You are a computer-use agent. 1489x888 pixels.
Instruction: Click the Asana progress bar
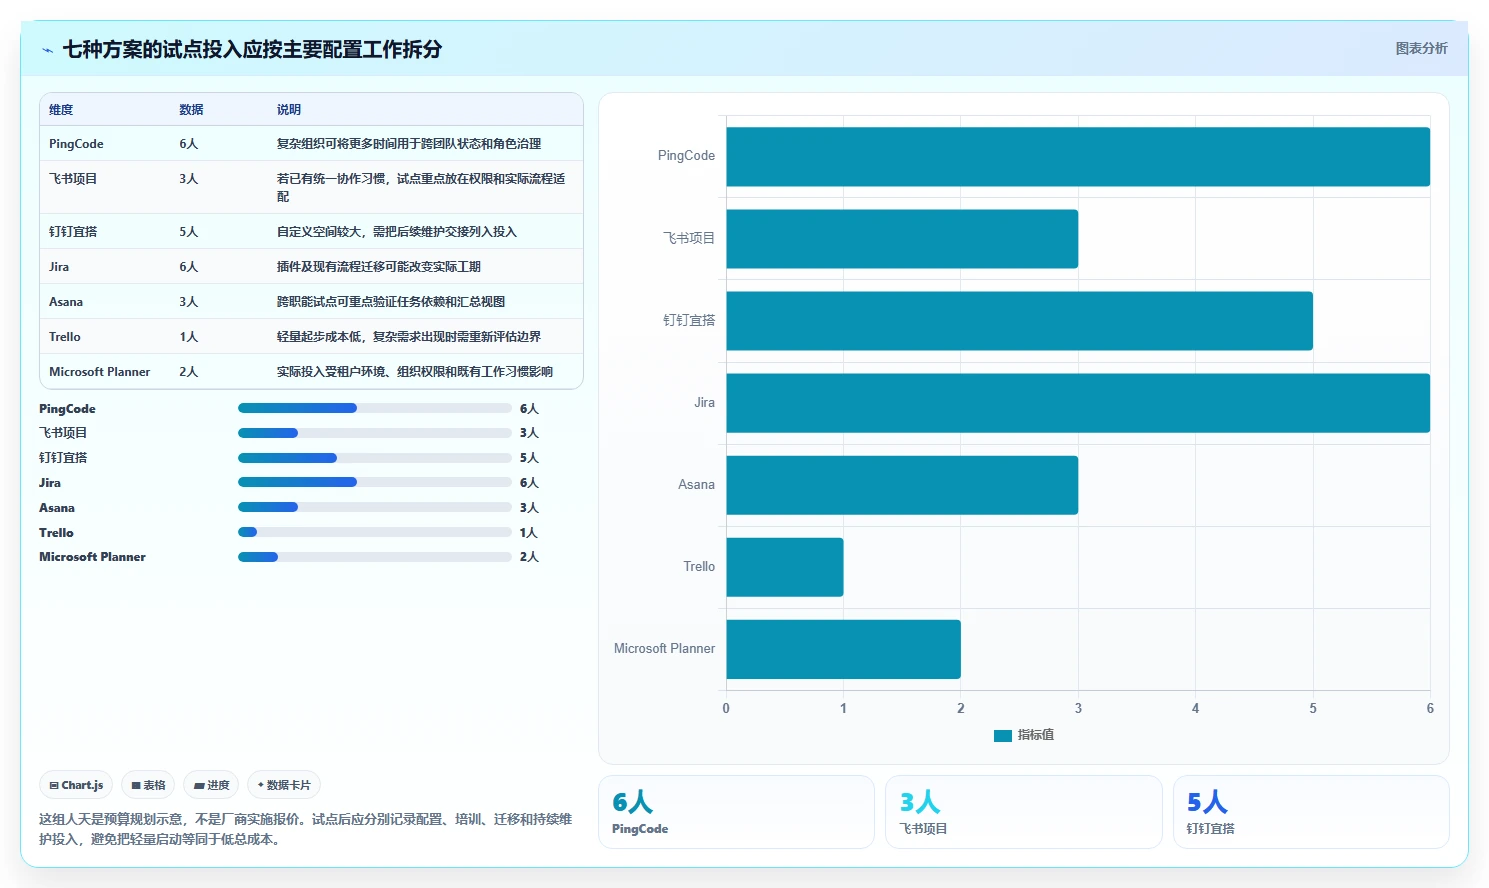pos(375,507)
